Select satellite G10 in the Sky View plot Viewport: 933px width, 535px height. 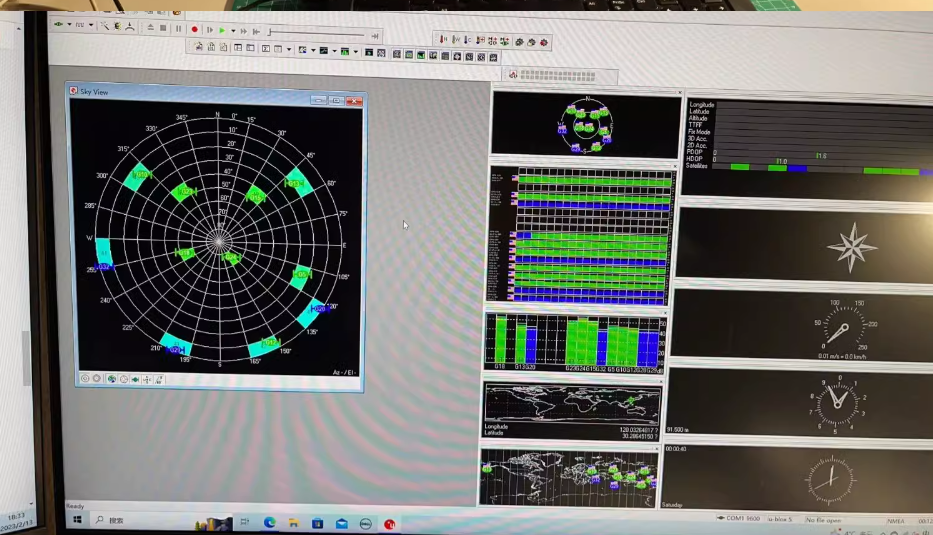click(143, 174)
